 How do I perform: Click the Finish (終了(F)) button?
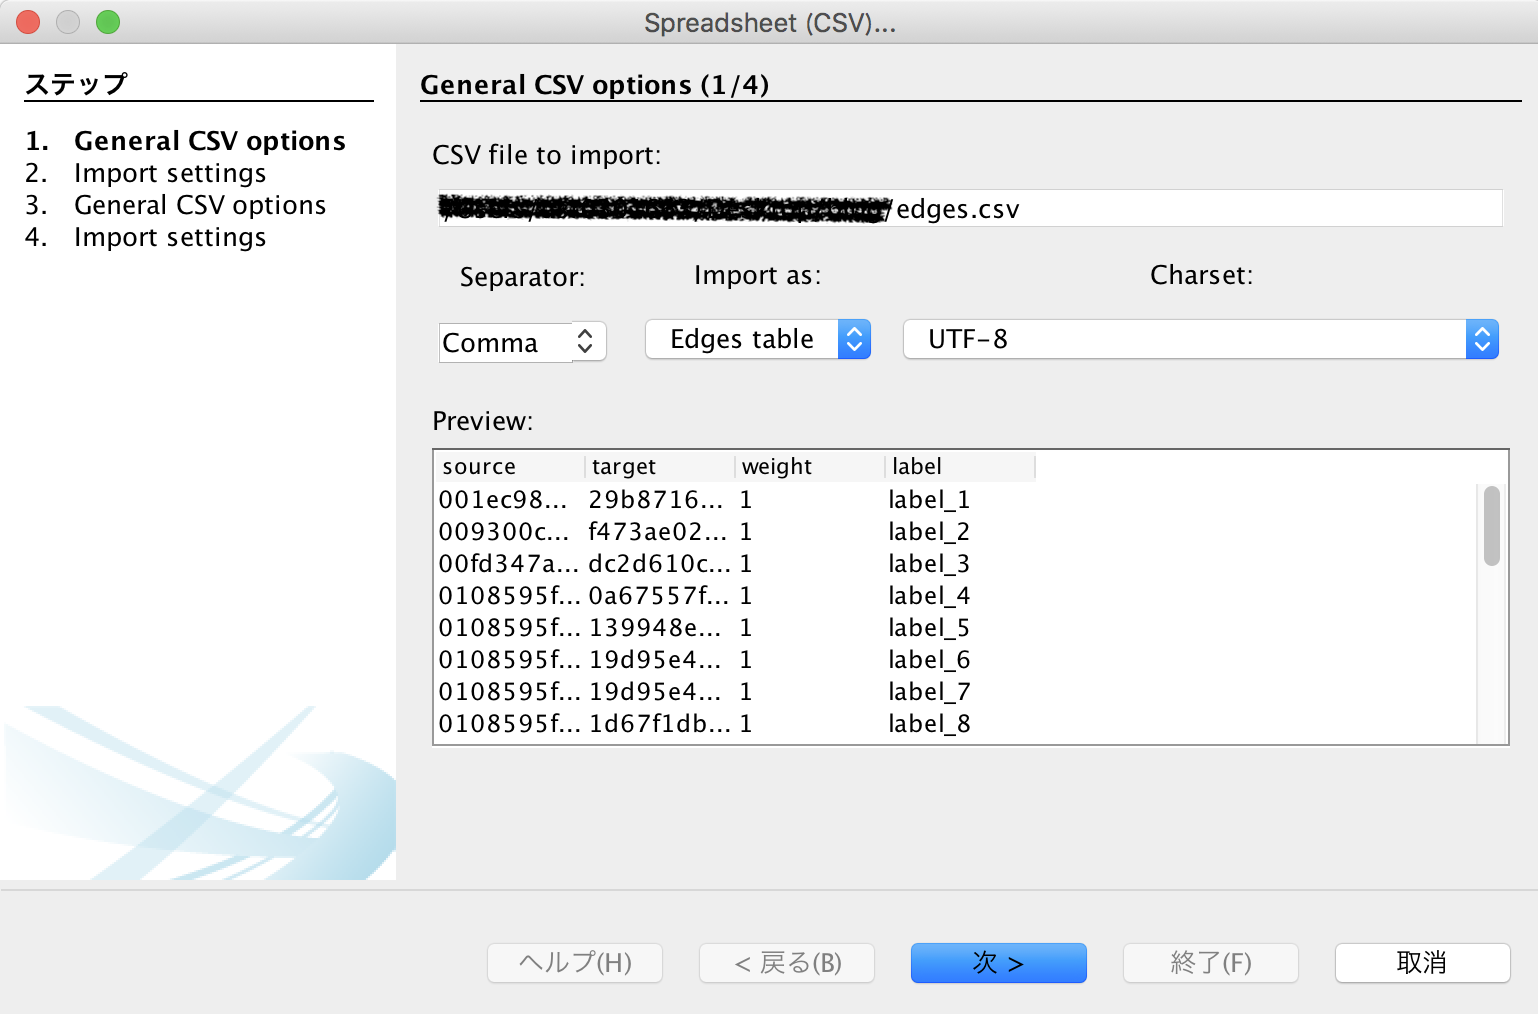coord(1210,963)
